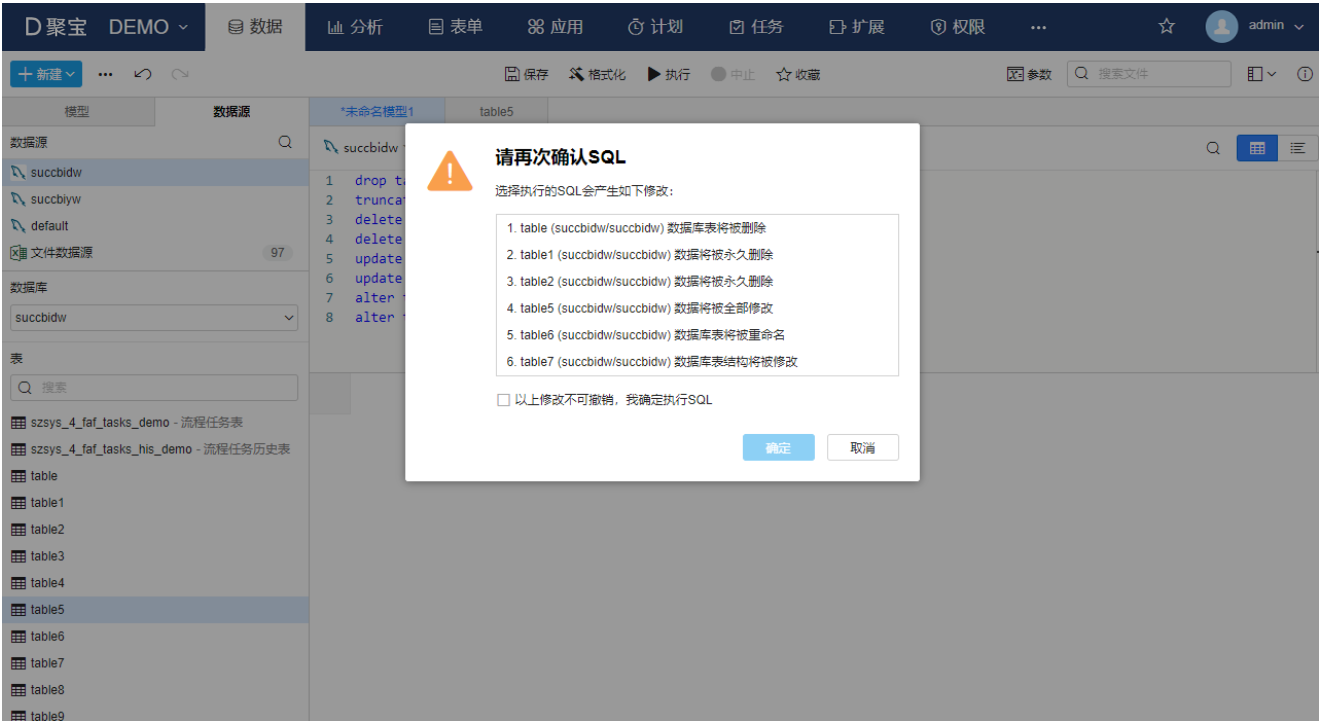This screenshot has width=1319, height=721.
Task: Click the 确定 button in dialog
Action: (x=778, y=448)
